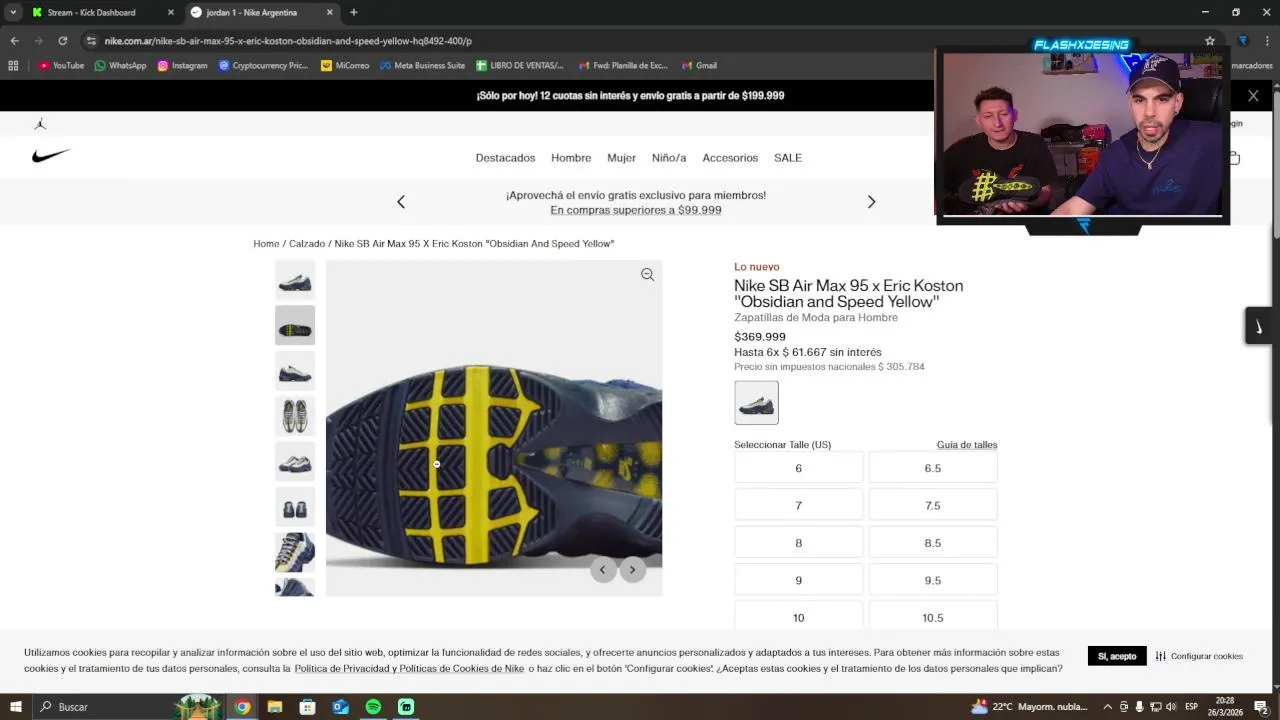Open Mujer menu

click(x=621, y=158)
